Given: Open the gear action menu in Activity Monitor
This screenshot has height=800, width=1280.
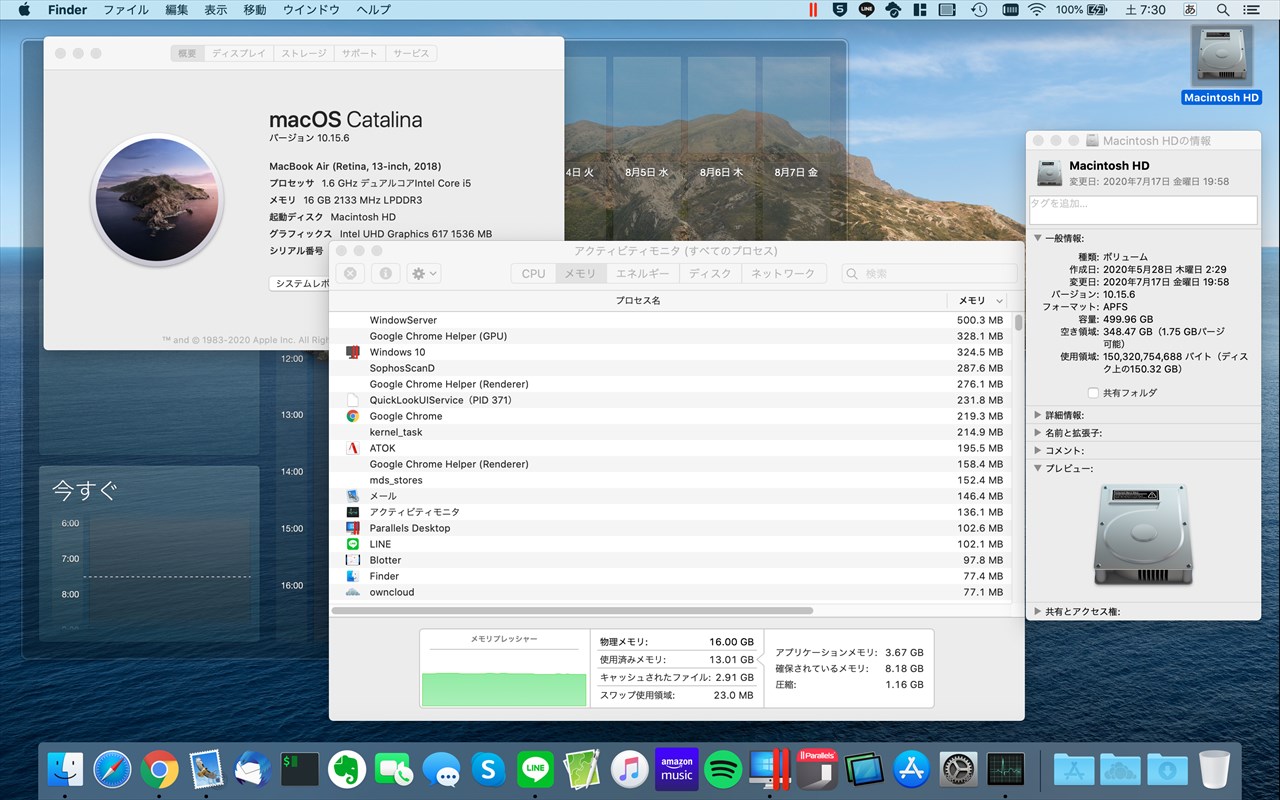Looking at the screenshot, I should [x=424, y=273].
